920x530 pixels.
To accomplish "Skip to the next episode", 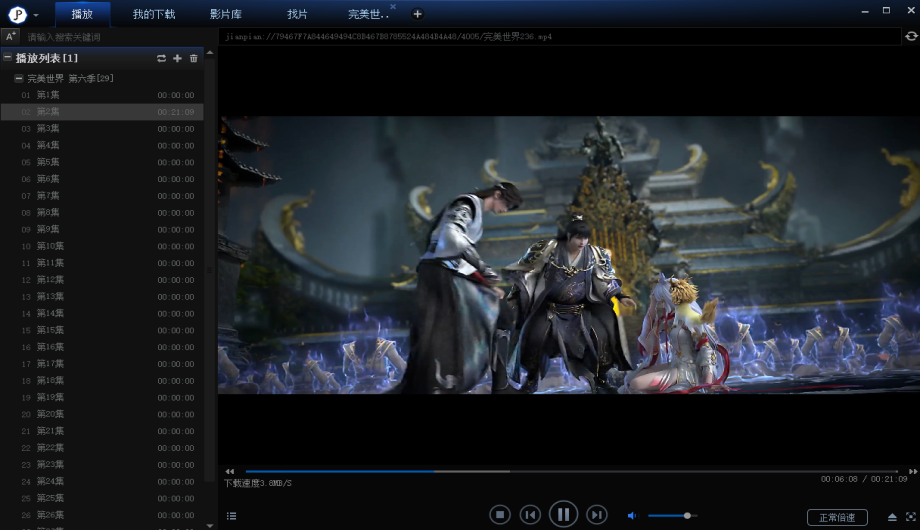I will coord(597,515).
